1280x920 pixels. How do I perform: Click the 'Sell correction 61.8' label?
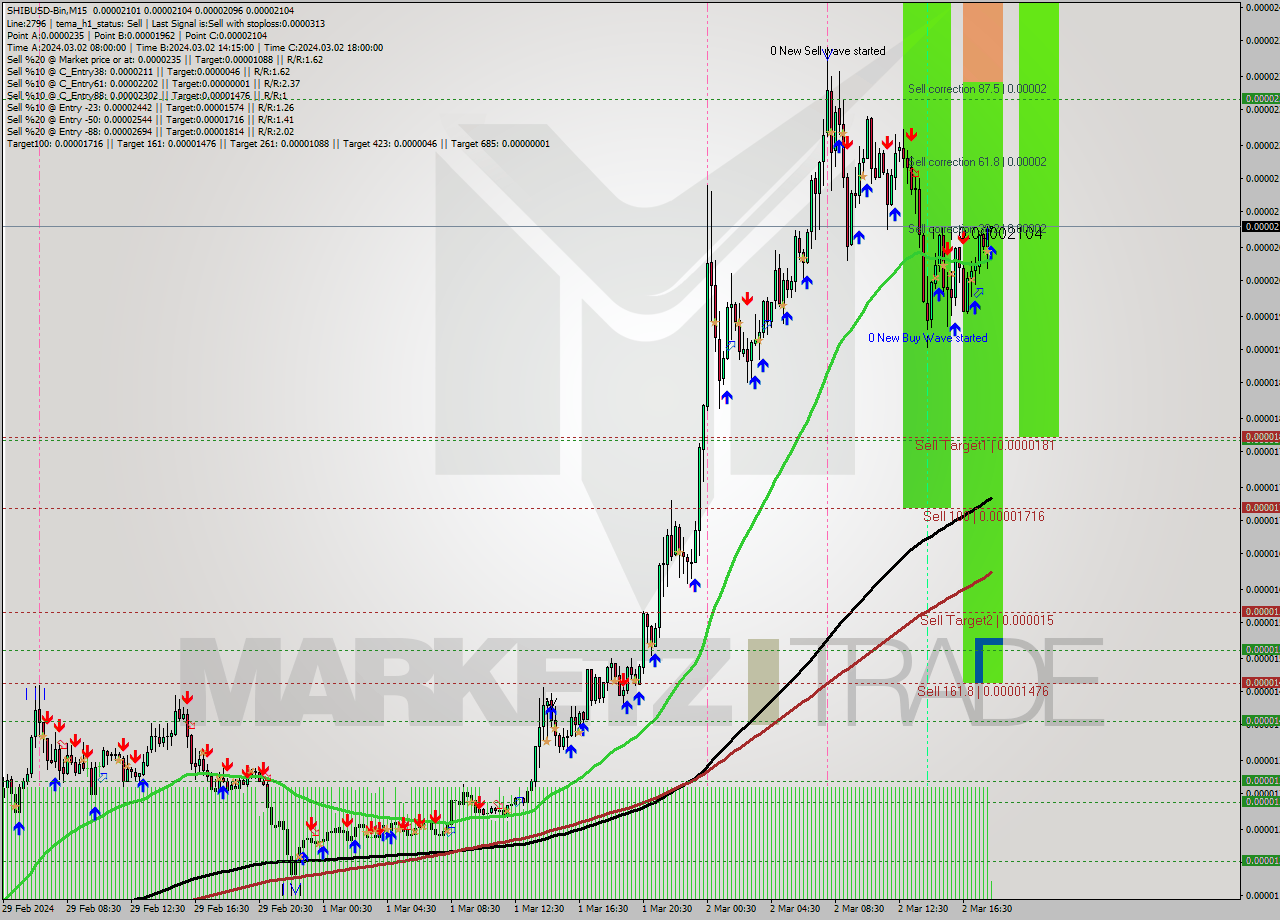(x=977, y=162)
